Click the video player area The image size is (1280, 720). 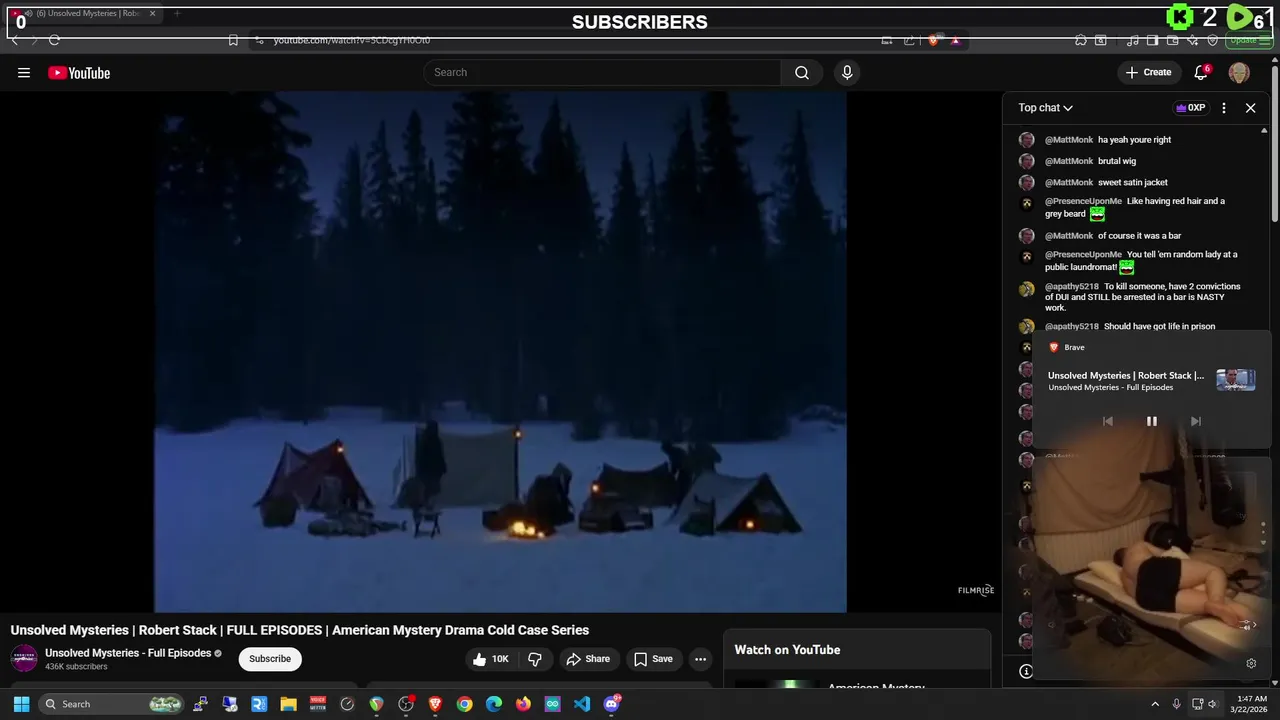(500, 351)
